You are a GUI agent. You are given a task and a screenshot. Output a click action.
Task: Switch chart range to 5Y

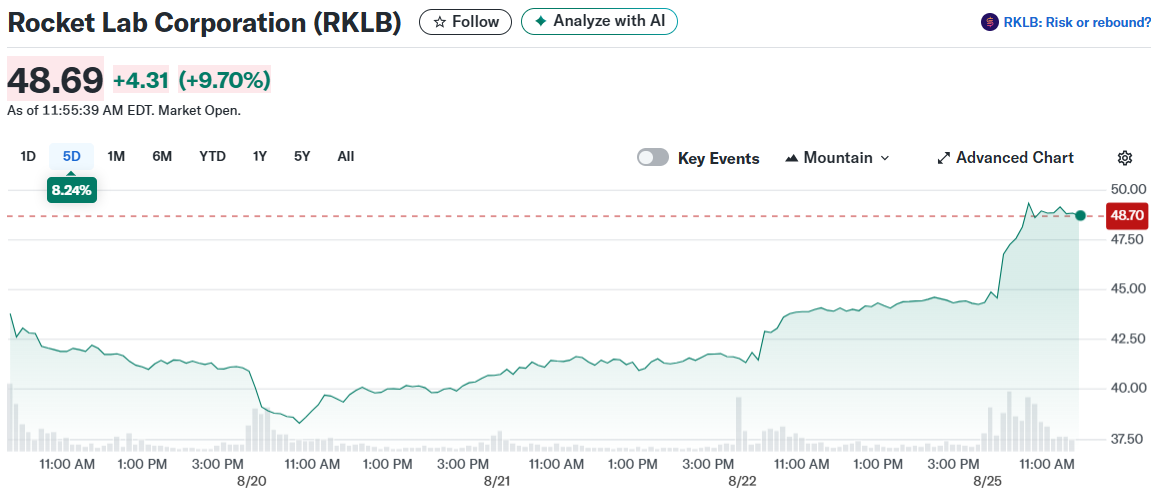(302, 156)
